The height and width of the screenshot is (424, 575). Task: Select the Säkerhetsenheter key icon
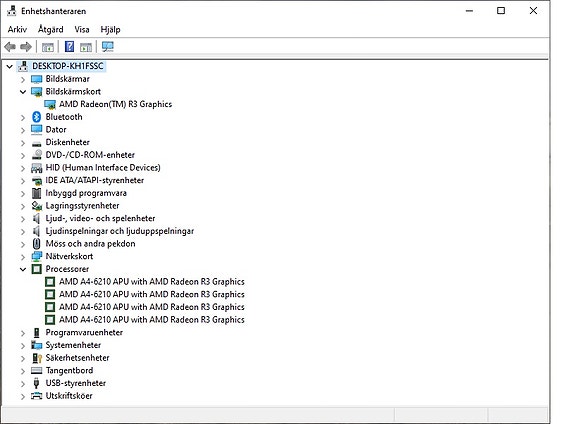click(x=37, y=358)
